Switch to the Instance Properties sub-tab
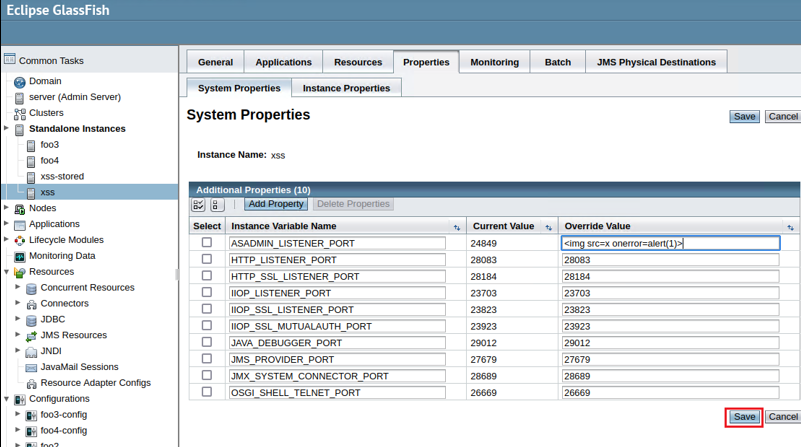 click(x=346, y=88)
